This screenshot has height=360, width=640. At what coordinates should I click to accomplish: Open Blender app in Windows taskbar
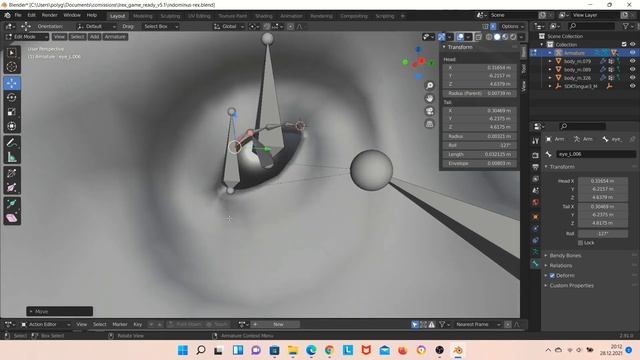pos(458,350)
